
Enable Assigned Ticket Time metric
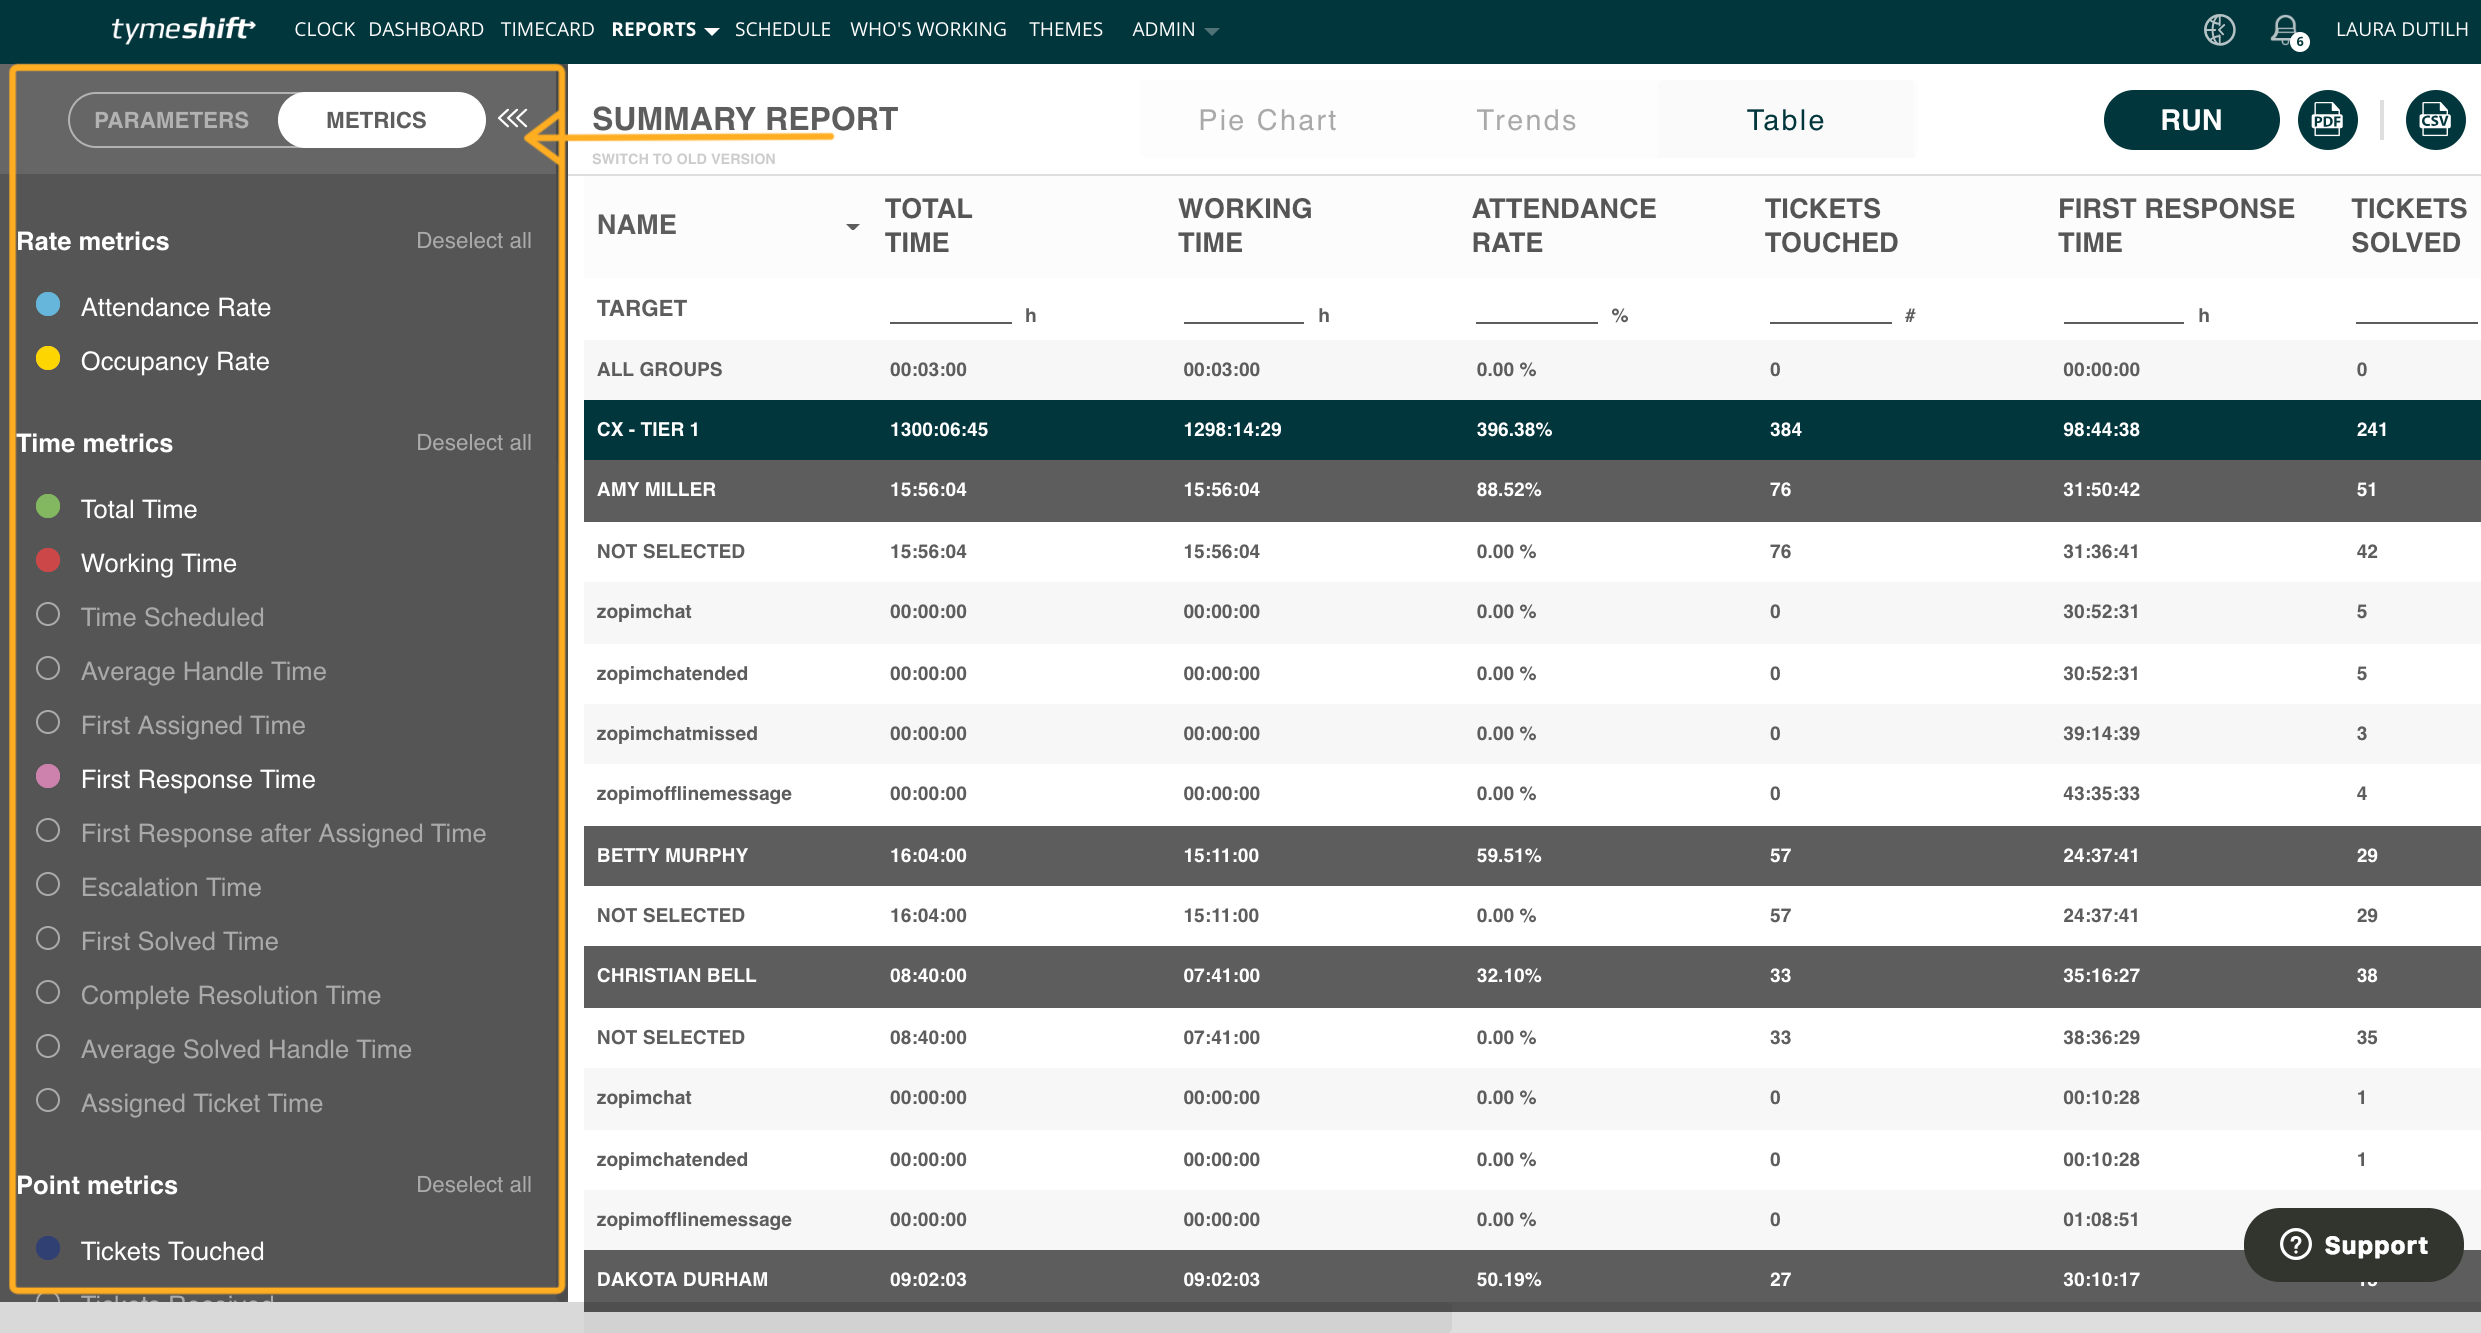pyautogui.click(x=179, y=1103)
